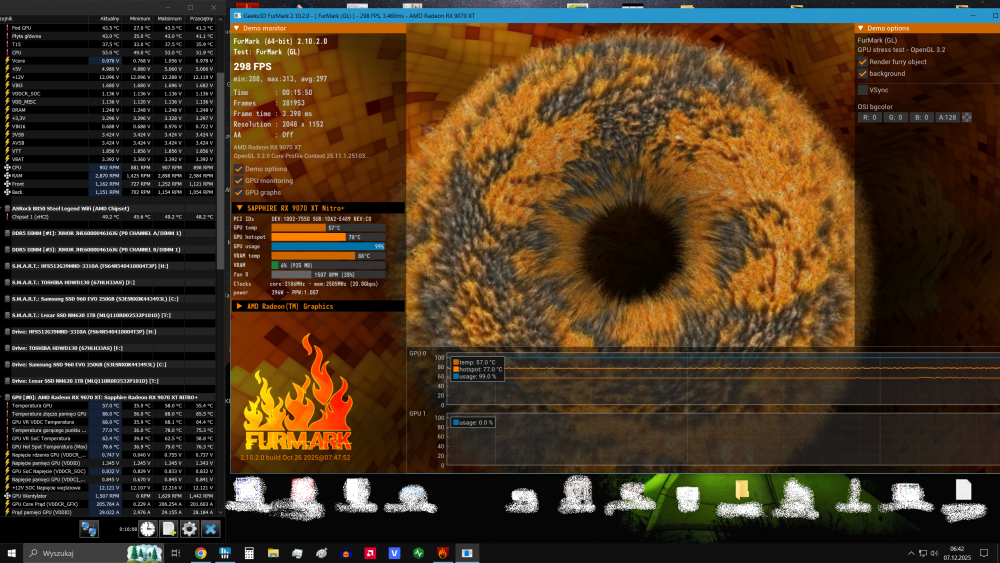The height and width of the screenshot is (563, 1000).
Task: Open the Paint palette taskbar icon
Action: (x=321, y=553)
